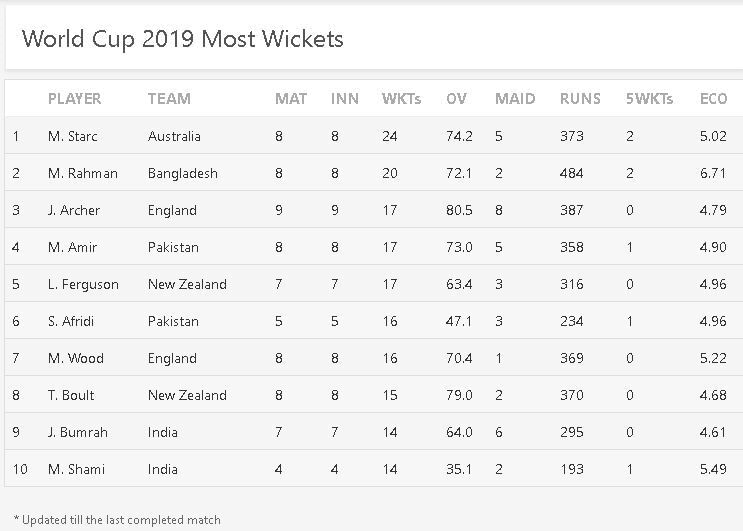Click the WKTs column header
The width and height of the screenshot is (743, 531).
tap(401, 99)
